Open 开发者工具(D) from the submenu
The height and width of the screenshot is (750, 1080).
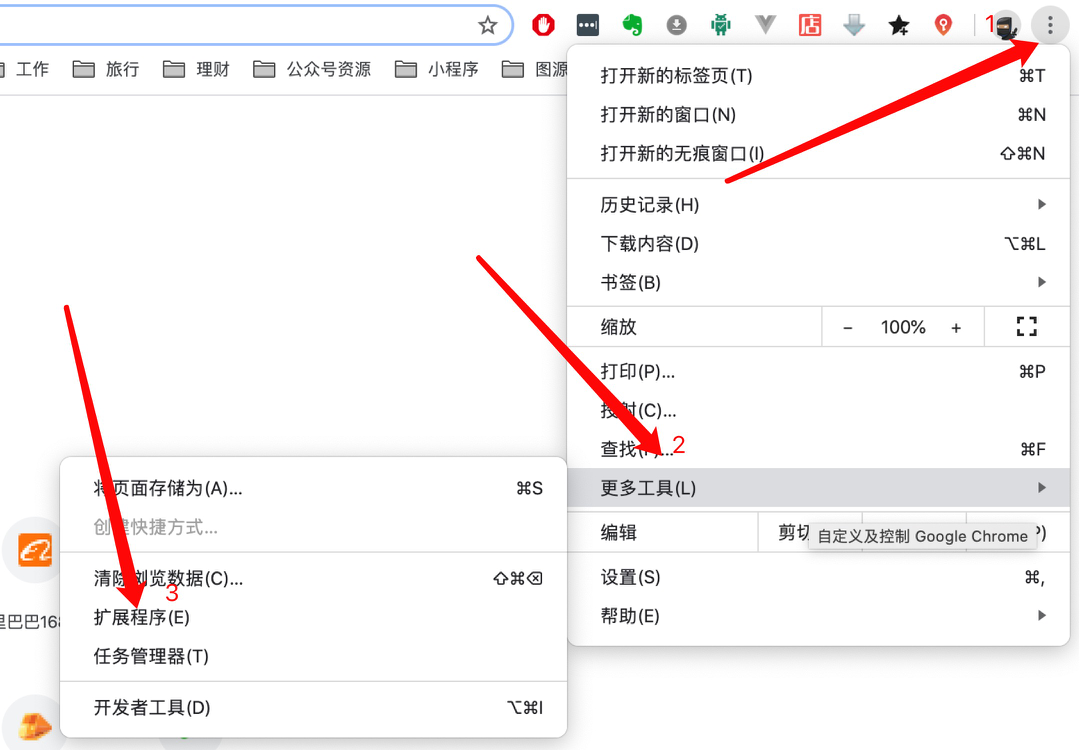click(x=313, y=707)
